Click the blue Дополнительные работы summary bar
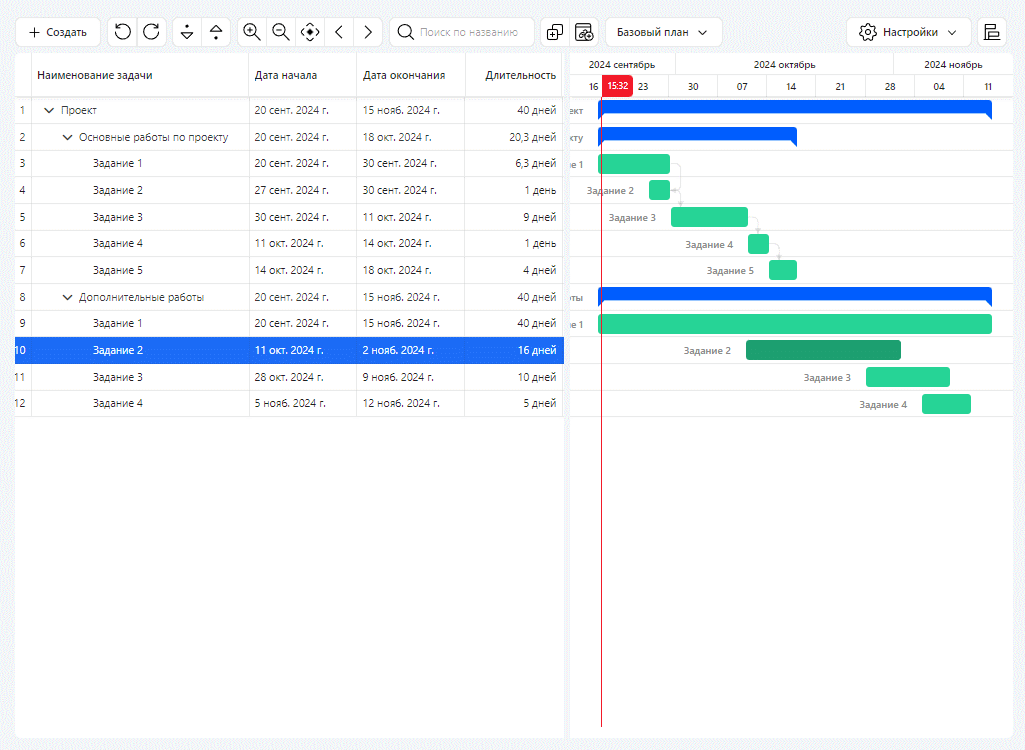This screenshot has height=750, width=1025. click(x=795, y=296)
